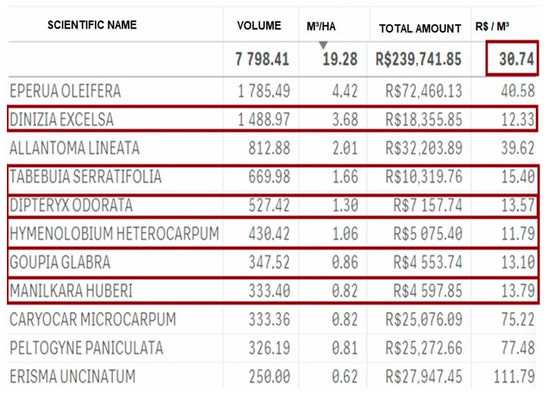Select the VOLUME column header
Image resolution: width=550 pixels, height=393 pixels.
click(x=259, y=26)
